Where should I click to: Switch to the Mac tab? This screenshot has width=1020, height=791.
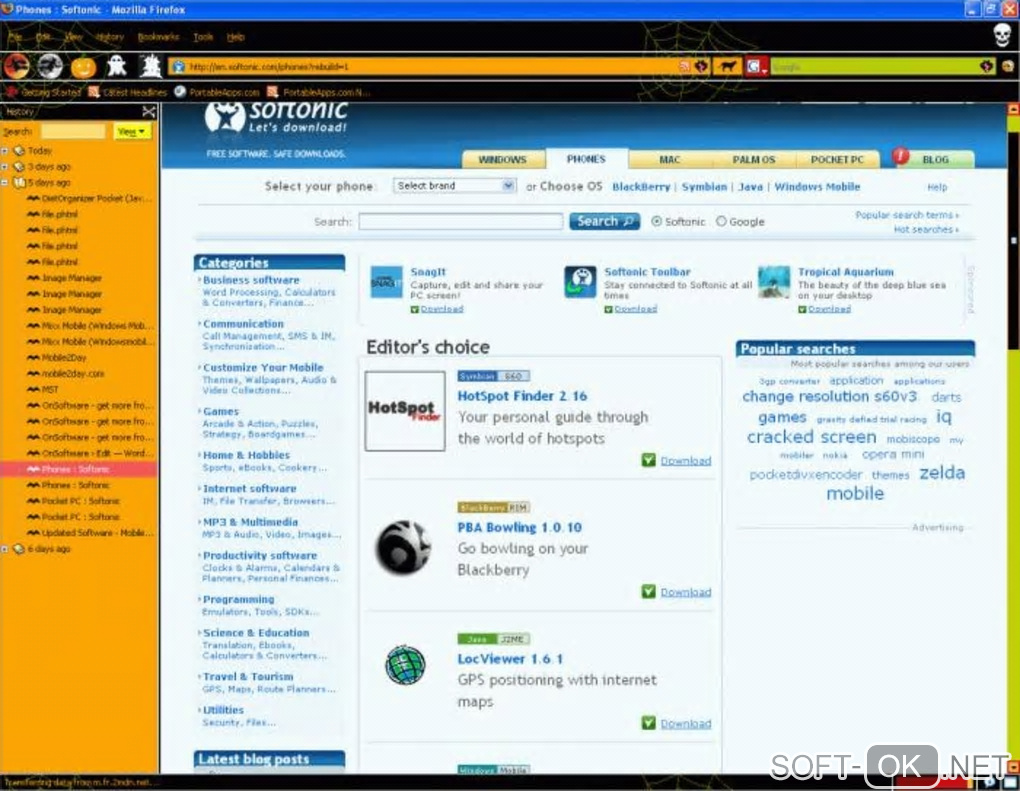tap(669, 159)
